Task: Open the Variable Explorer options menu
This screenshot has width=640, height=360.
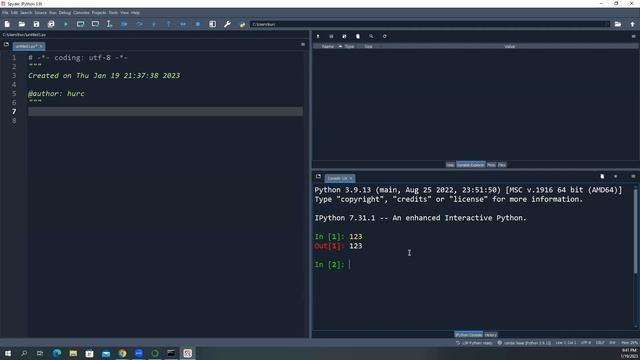Action: tap(633, 36)
